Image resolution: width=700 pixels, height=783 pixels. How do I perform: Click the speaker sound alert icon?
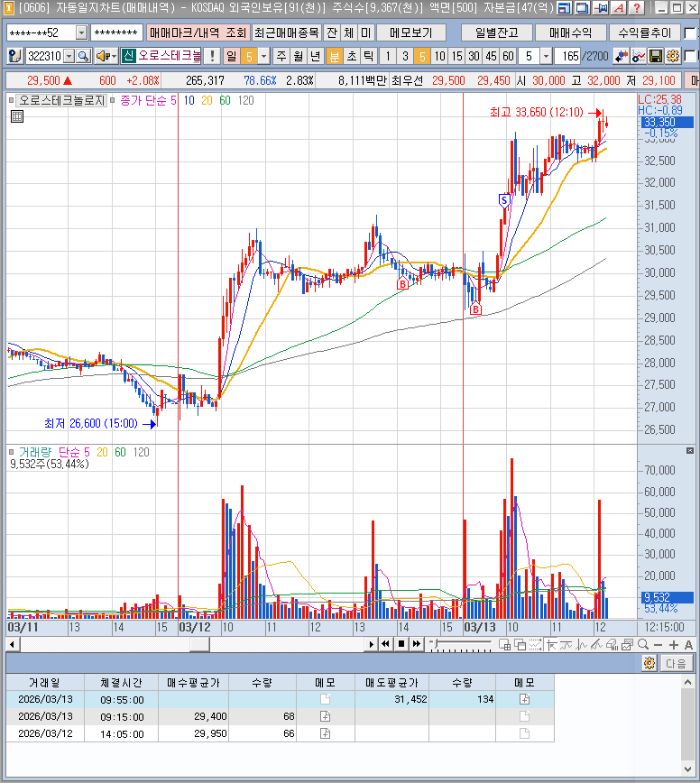tap(103, 56)
